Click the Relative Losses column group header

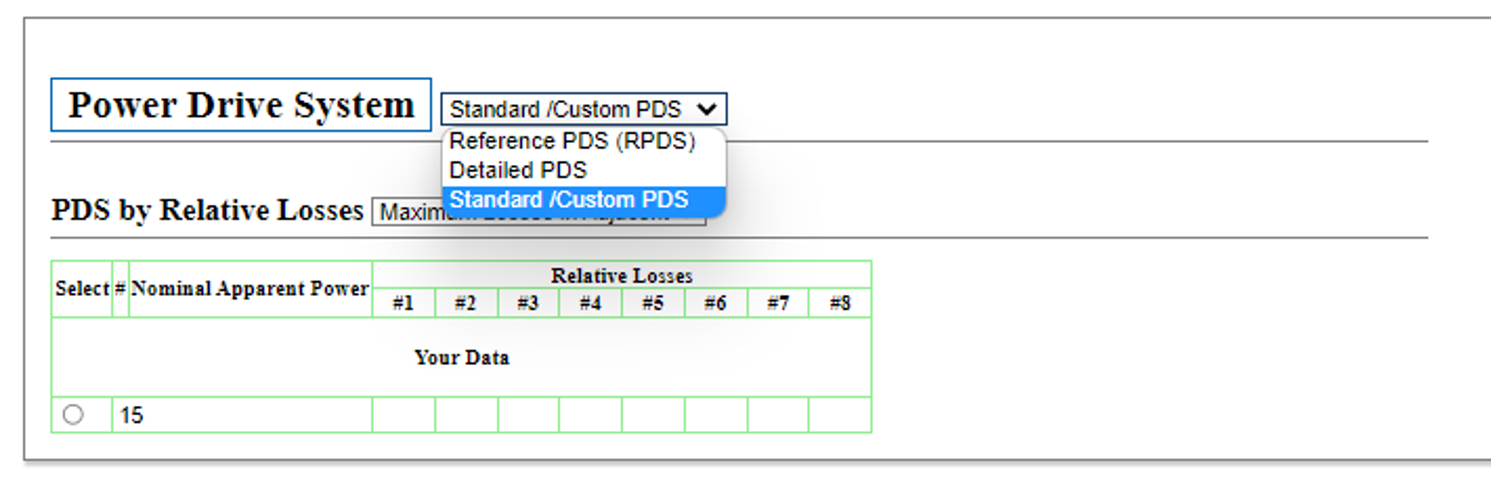(621, 275)
